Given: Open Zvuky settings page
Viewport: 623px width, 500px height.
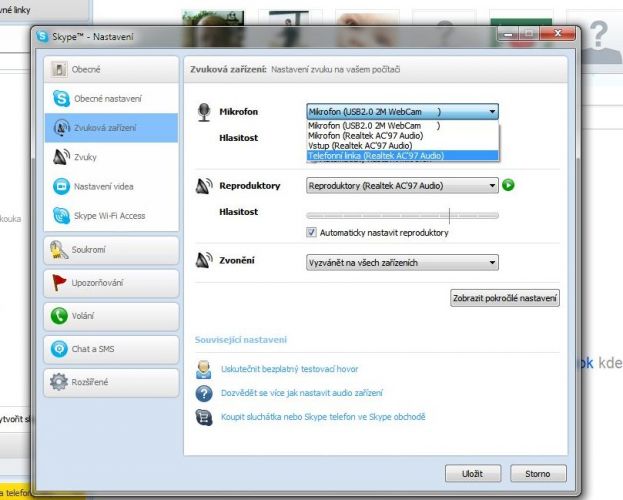Looking at the screenshot, I should (x=111, y=157).
